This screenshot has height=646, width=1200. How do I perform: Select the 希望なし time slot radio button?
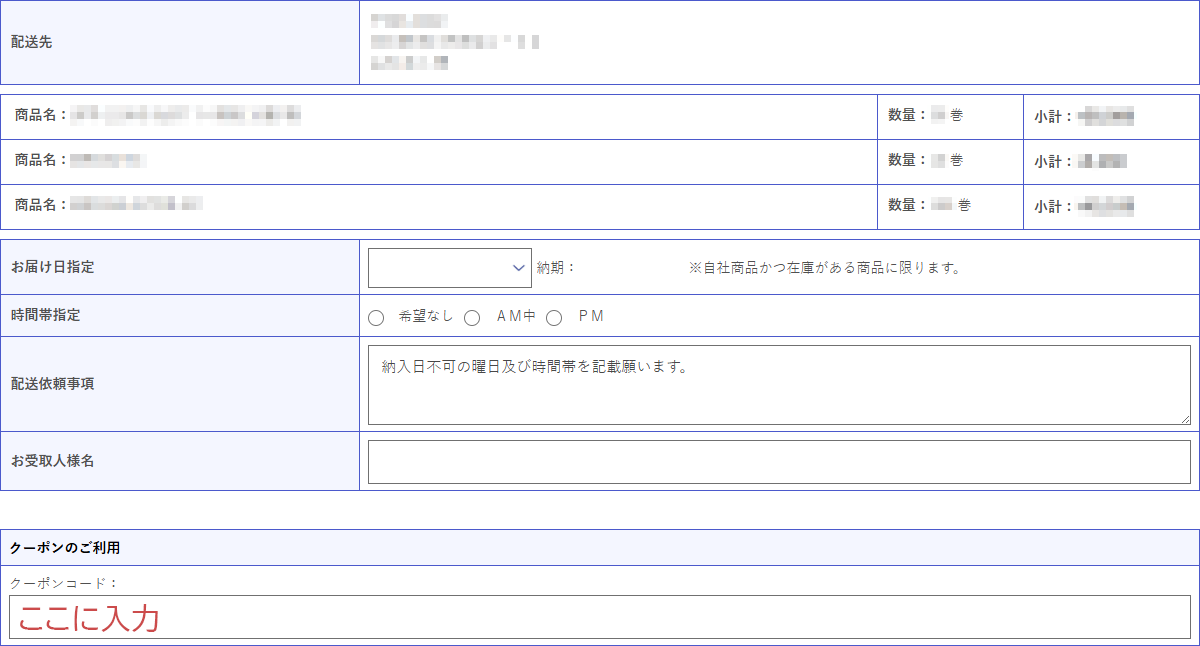pyautogui.click(x=376, y=318)
